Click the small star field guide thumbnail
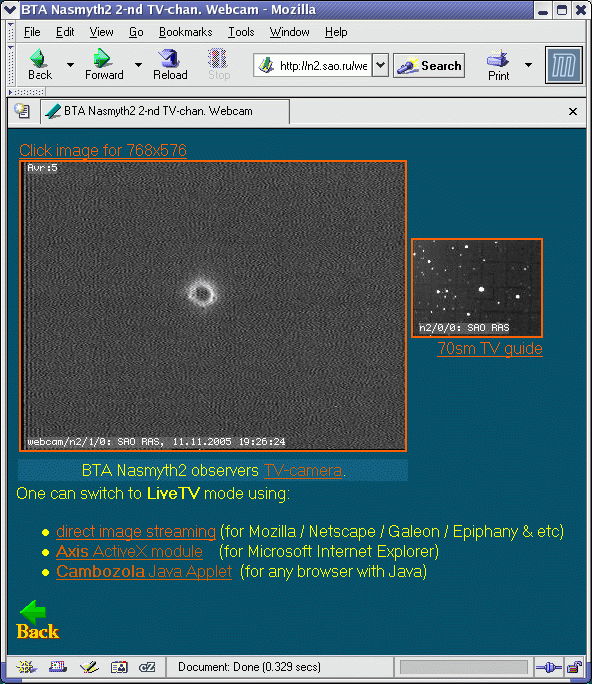This screenshot has height=684, width=592. [477, 288]
